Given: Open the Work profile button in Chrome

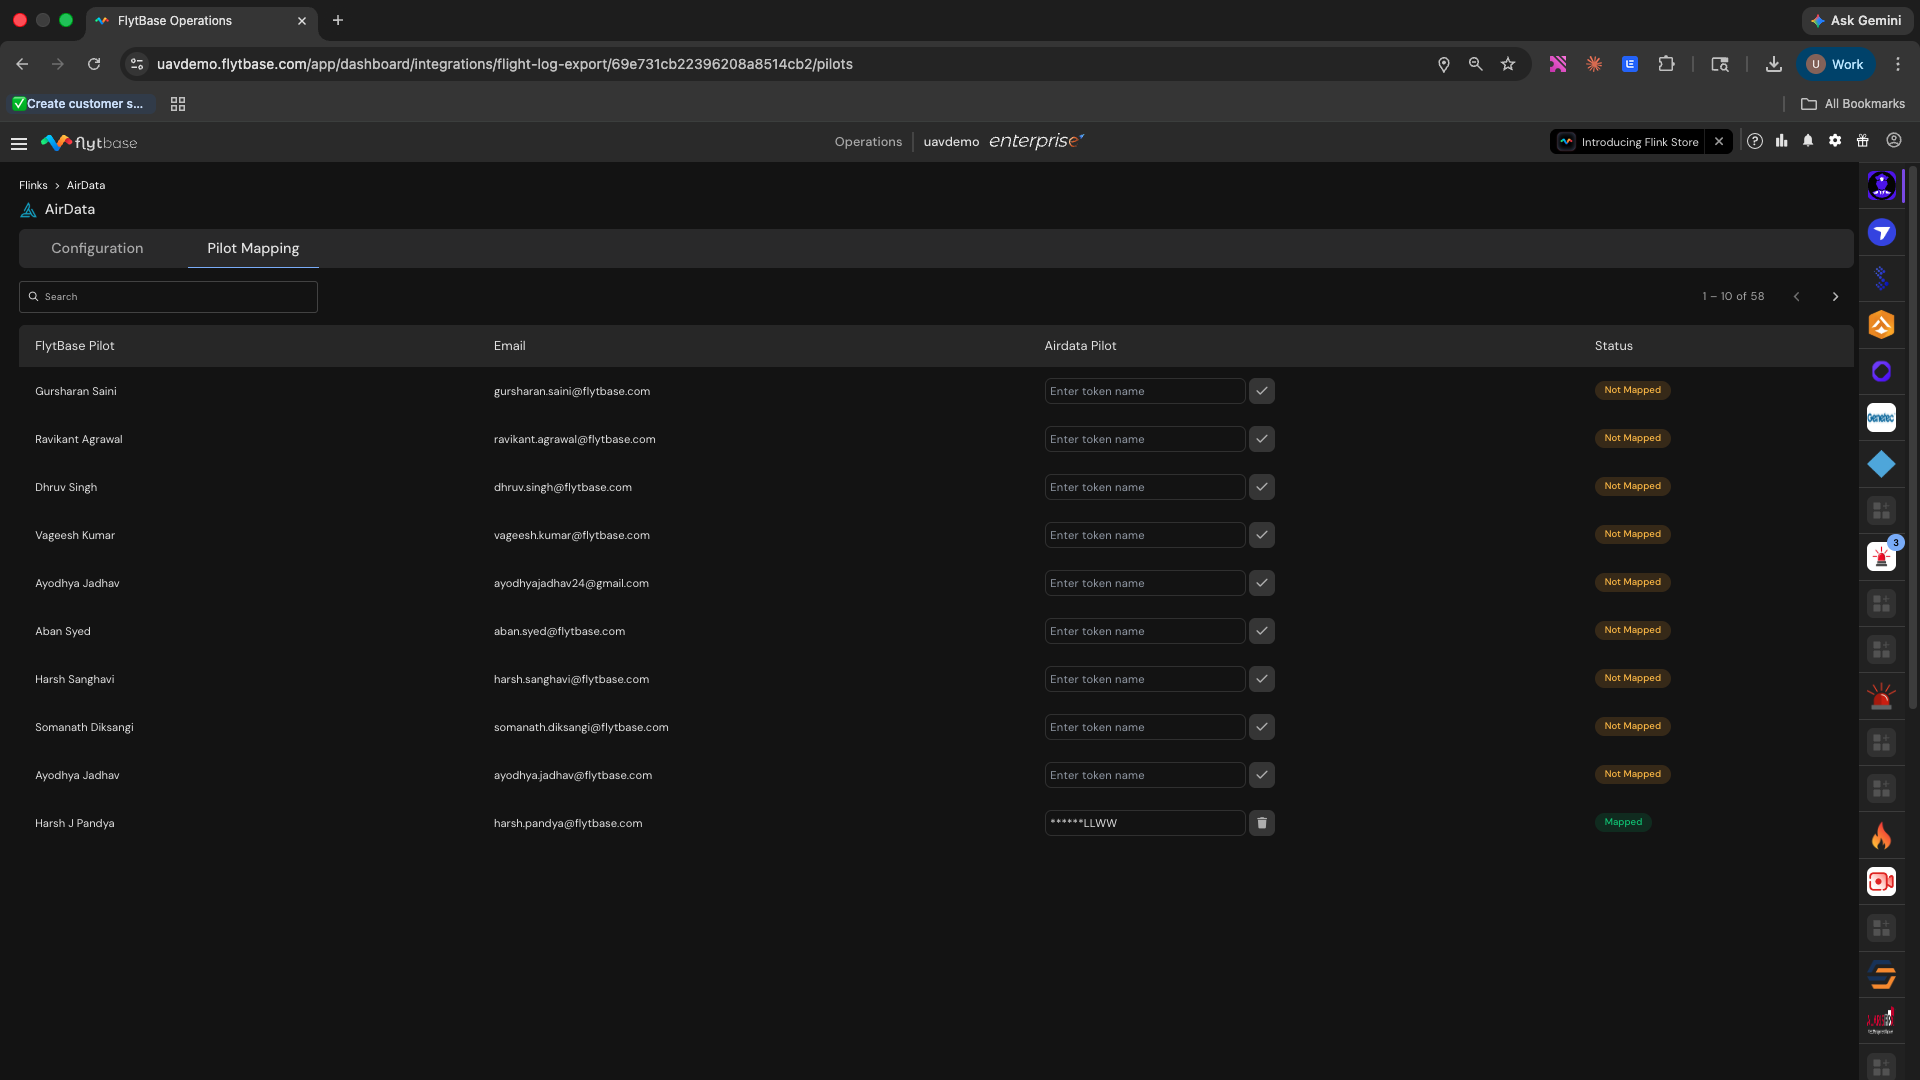Looking at the screenshot, I should coord(1835,64).
